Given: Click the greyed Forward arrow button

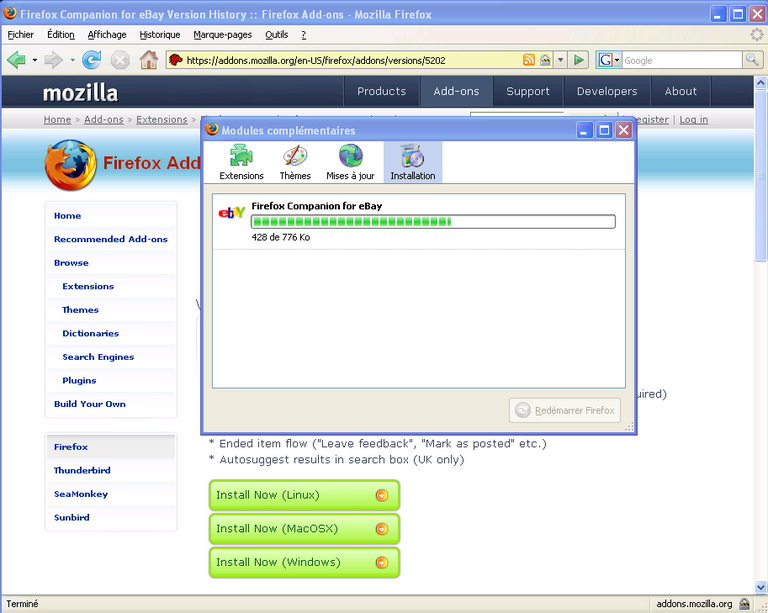Looking at the screenshot, I should 53,60.
